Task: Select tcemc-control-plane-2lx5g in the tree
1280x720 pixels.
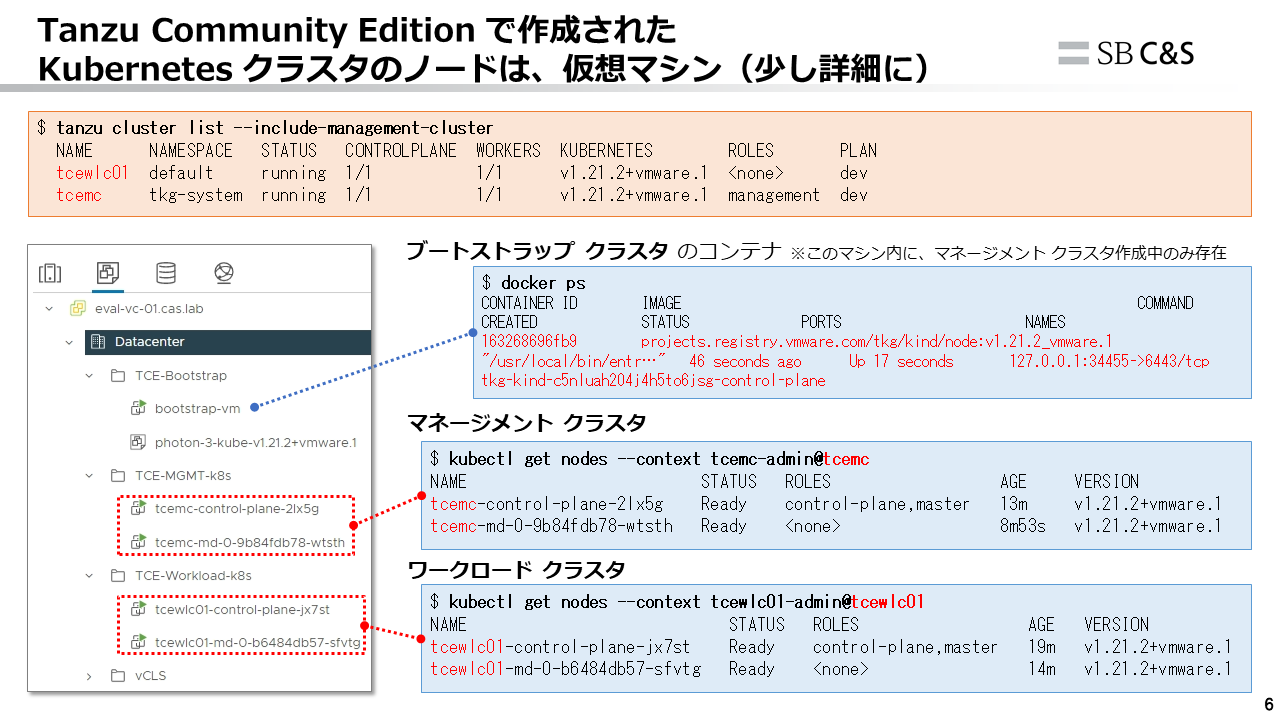Action: pyautogui.click(x=237, y=508)
